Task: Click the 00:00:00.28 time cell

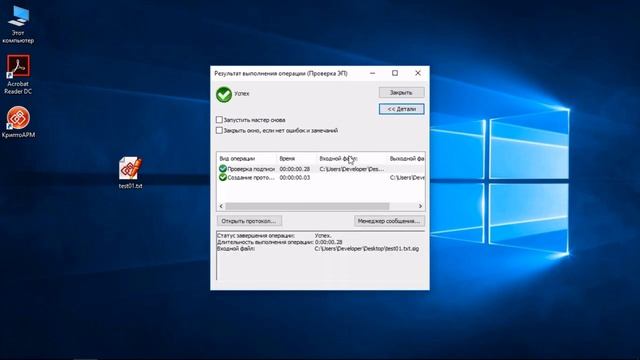Action: pos(295,169)
